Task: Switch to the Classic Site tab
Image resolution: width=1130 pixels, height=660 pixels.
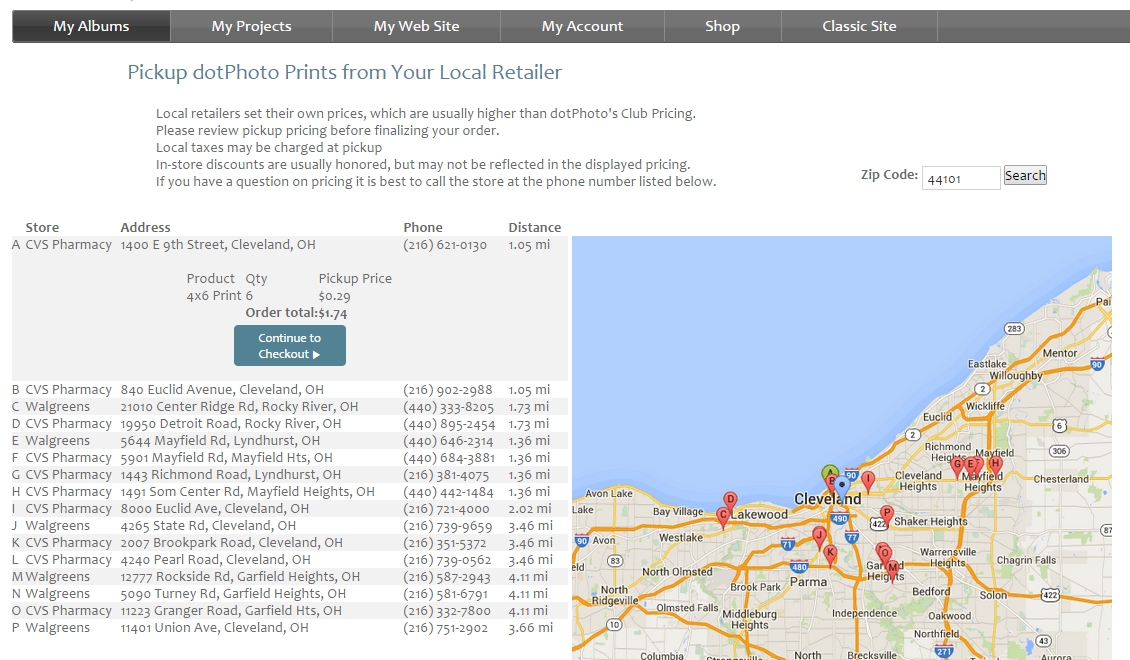Action: point(859,26)
